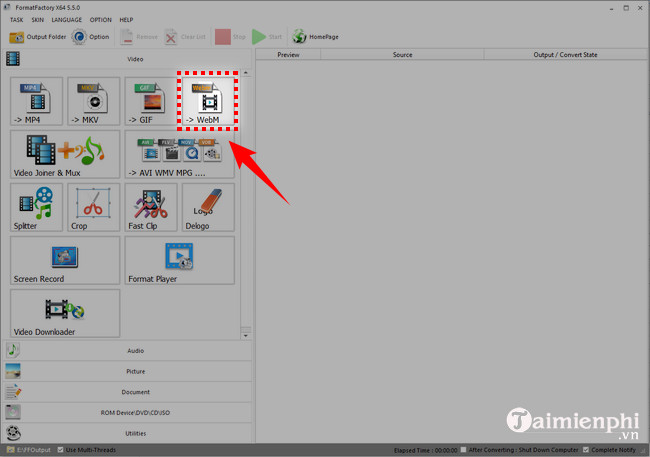Open -> AVI WMV MPG conversion tile
The width and height of the screenshot is (650, 457).
179,154
